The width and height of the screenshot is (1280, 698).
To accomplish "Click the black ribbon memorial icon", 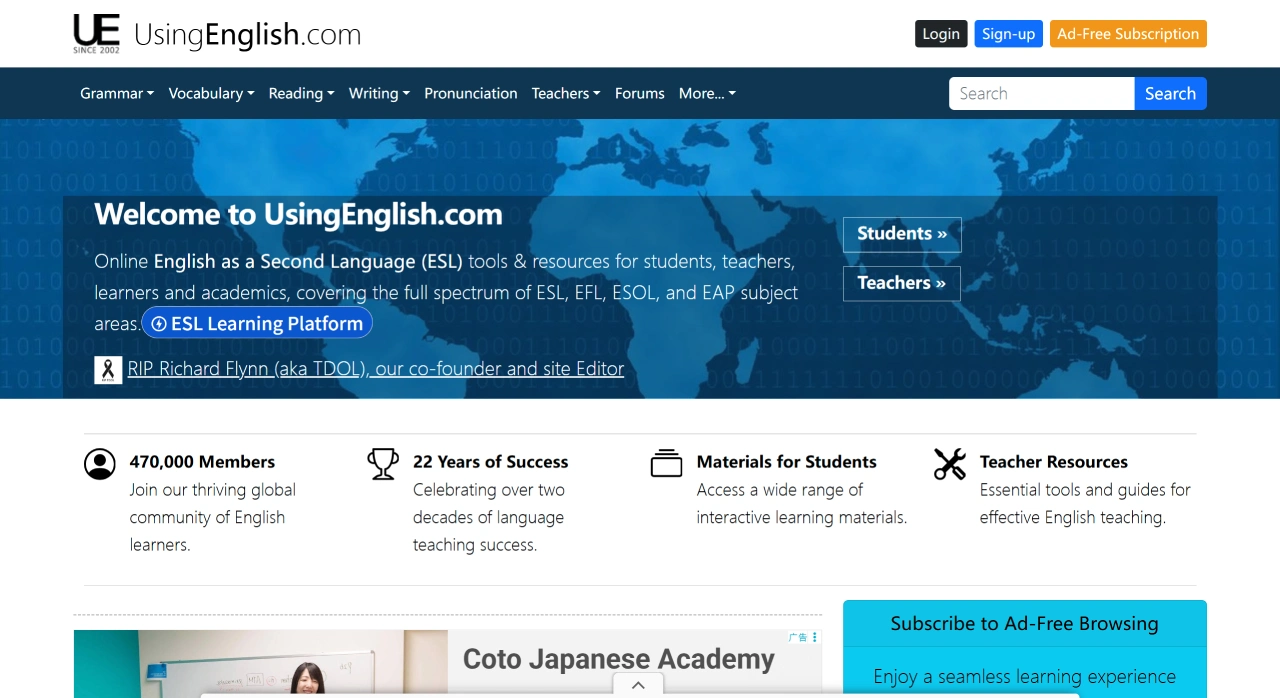I will click(108, 370).
